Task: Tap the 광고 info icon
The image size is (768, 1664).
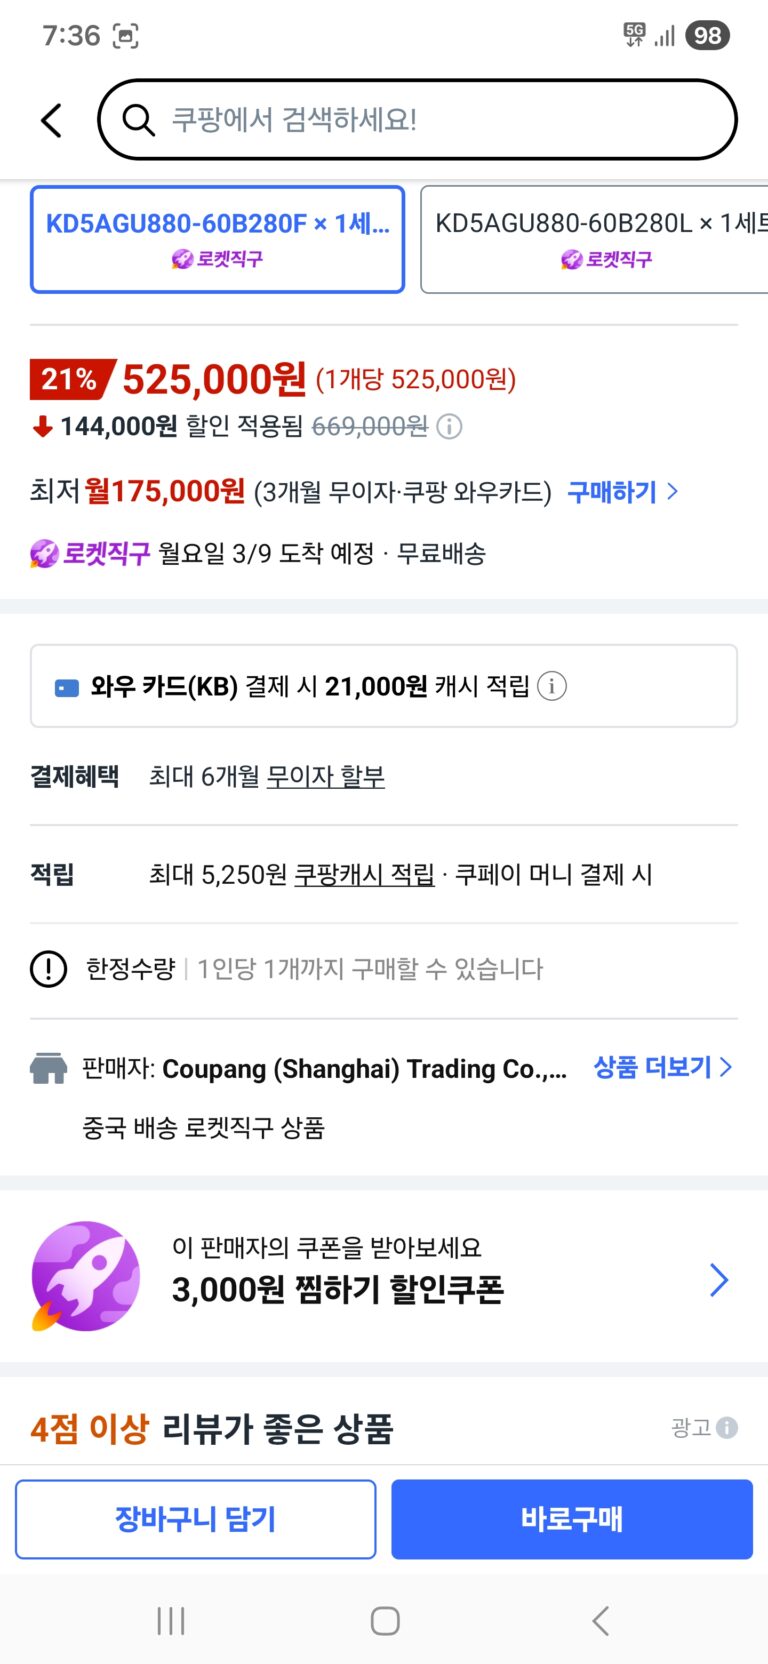Action: tap(727, 1427)
